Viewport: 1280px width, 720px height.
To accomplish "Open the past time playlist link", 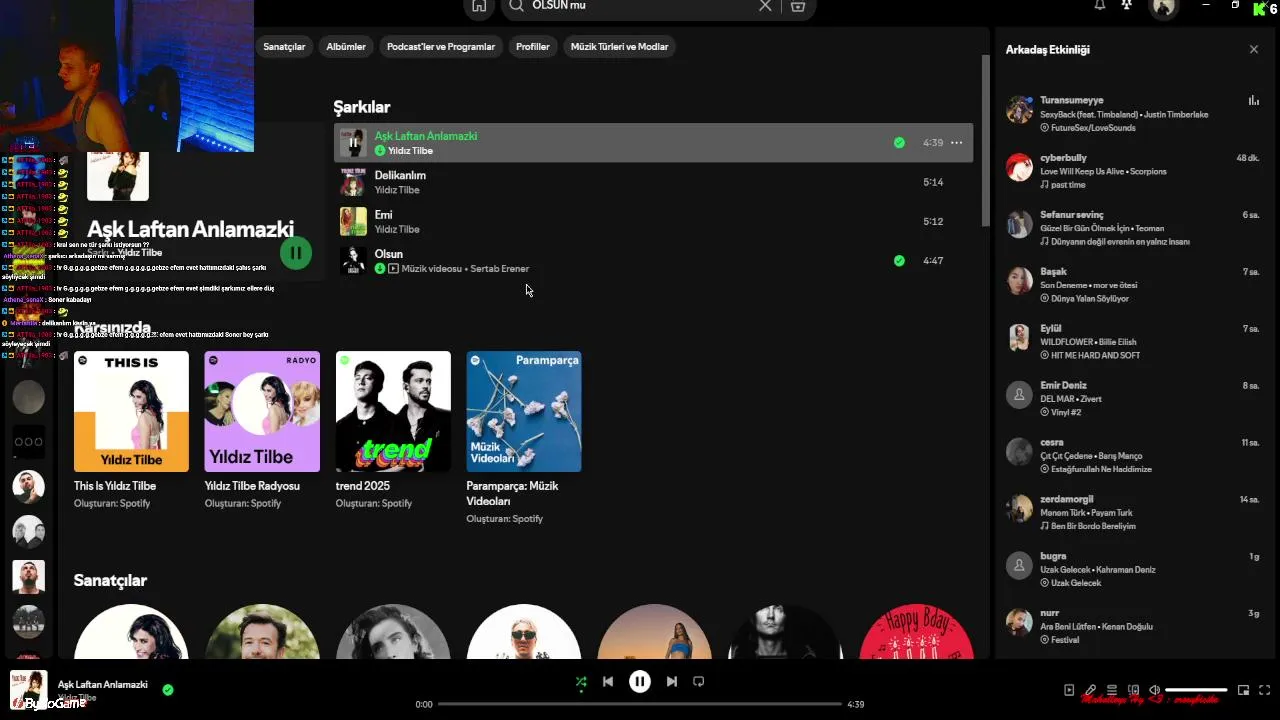I will coord(1068,185).
